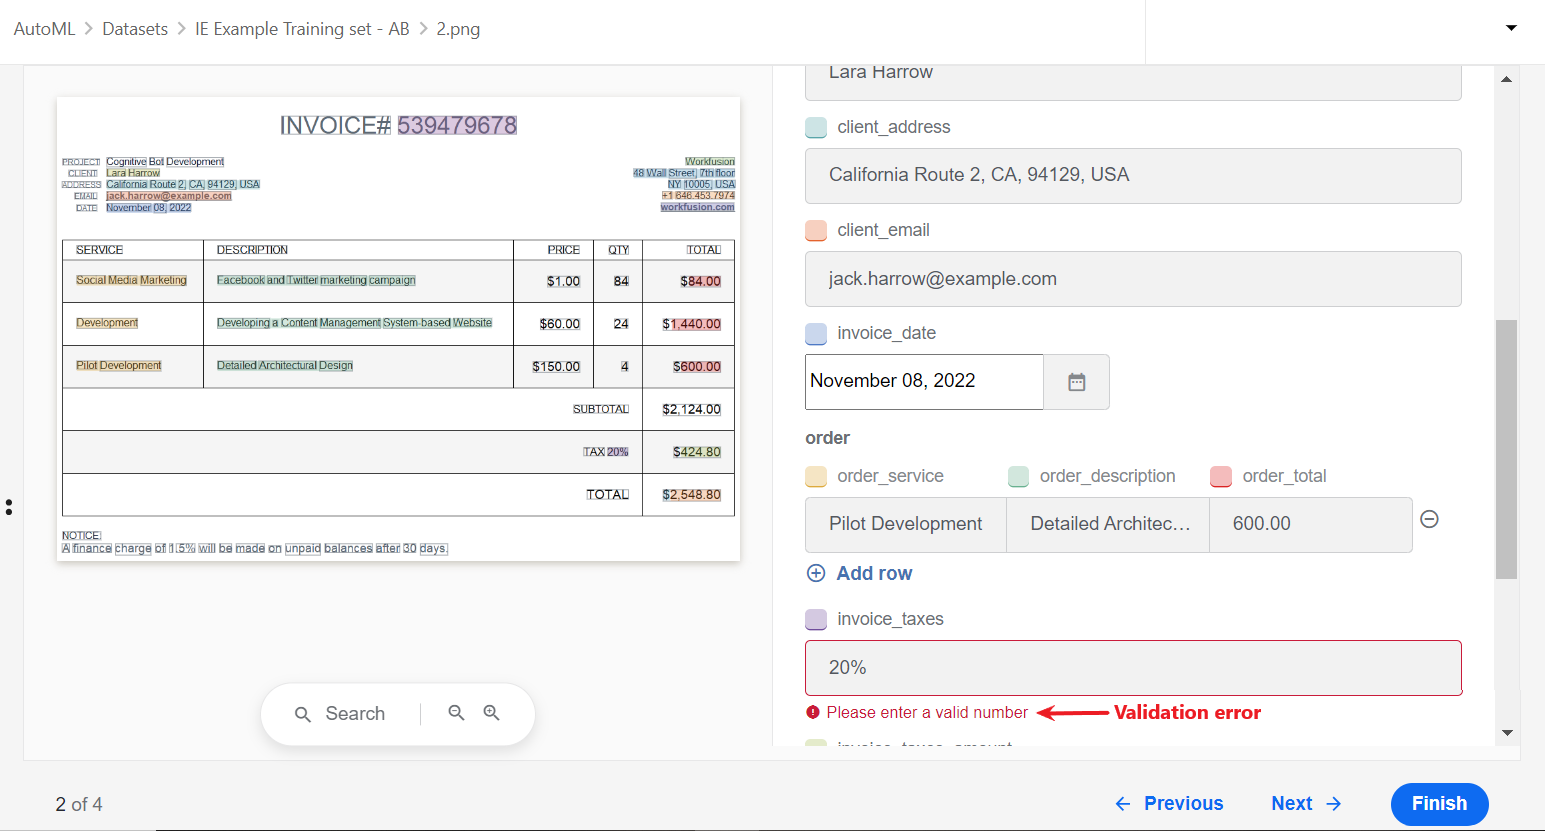Select workfusion.com in the invoice header
The image size is (1545, 831).
click(697, 207)
